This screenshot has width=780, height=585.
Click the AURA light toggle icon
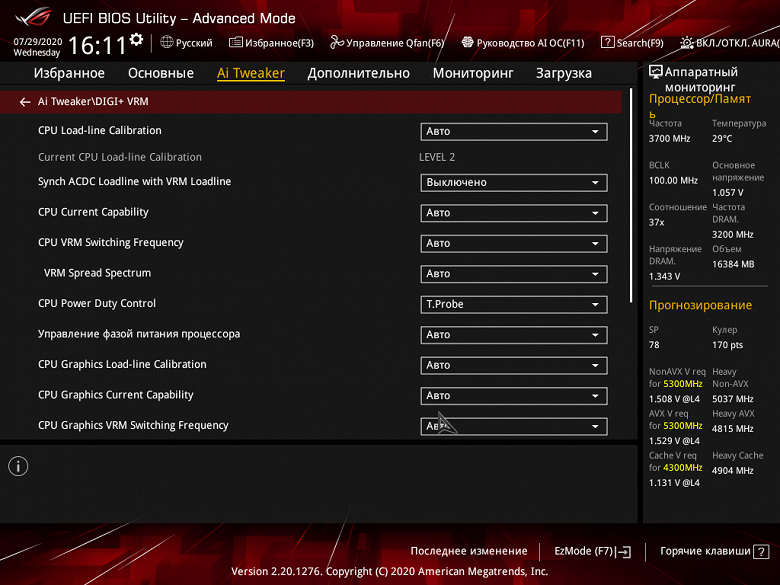pos(687,43)
